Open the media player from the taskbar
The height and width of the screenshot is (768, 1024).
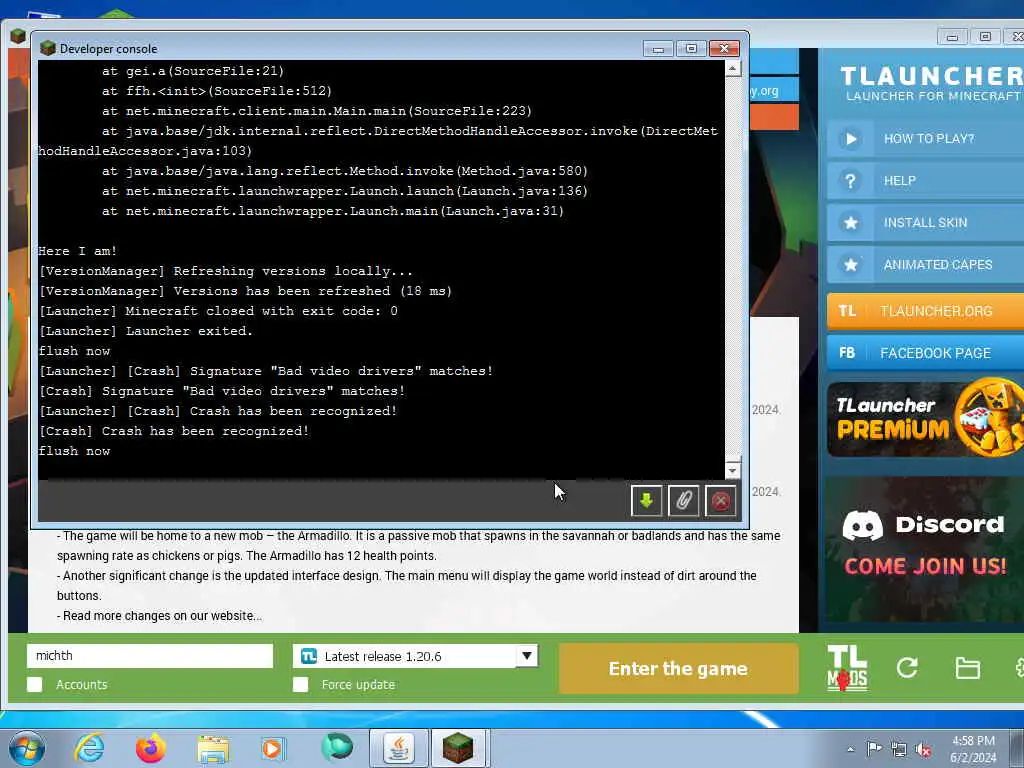(272, 748)
